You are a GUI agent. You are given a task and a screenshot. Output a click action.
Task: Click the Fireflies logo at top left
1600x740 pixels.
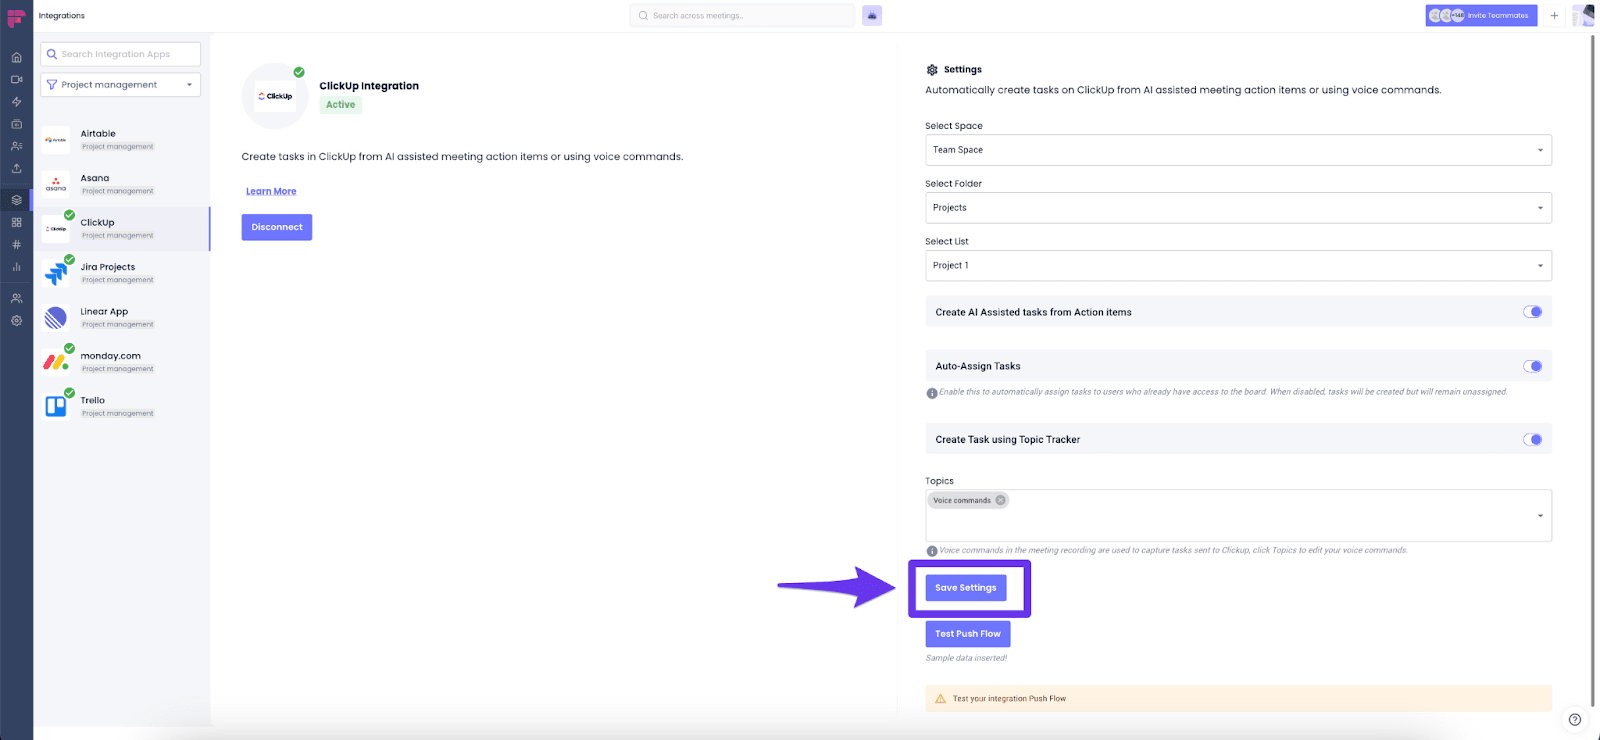click(x=16, y=17)
